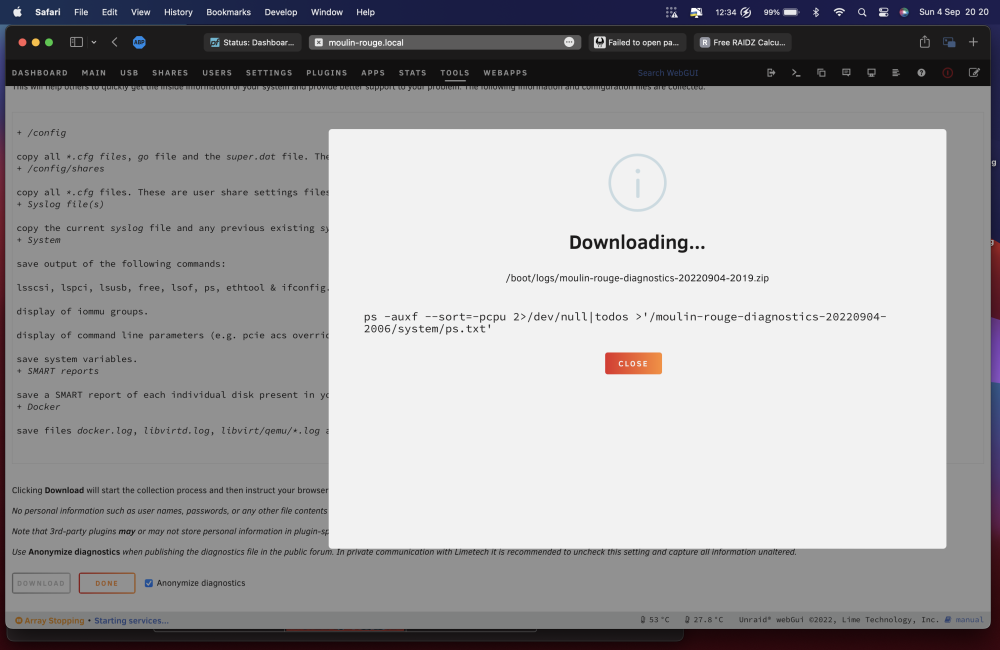Expand the sidebar dropdown chevron in Safari

pos(94,42)
